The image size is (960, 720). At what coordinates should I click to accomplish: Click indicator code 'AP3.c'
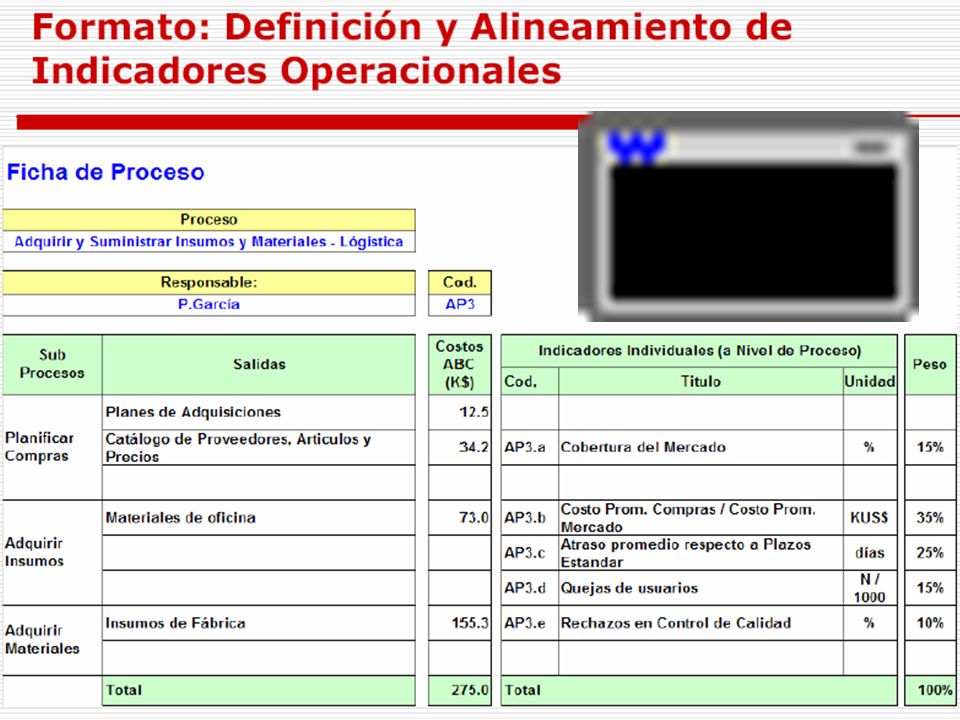[530, 553]
